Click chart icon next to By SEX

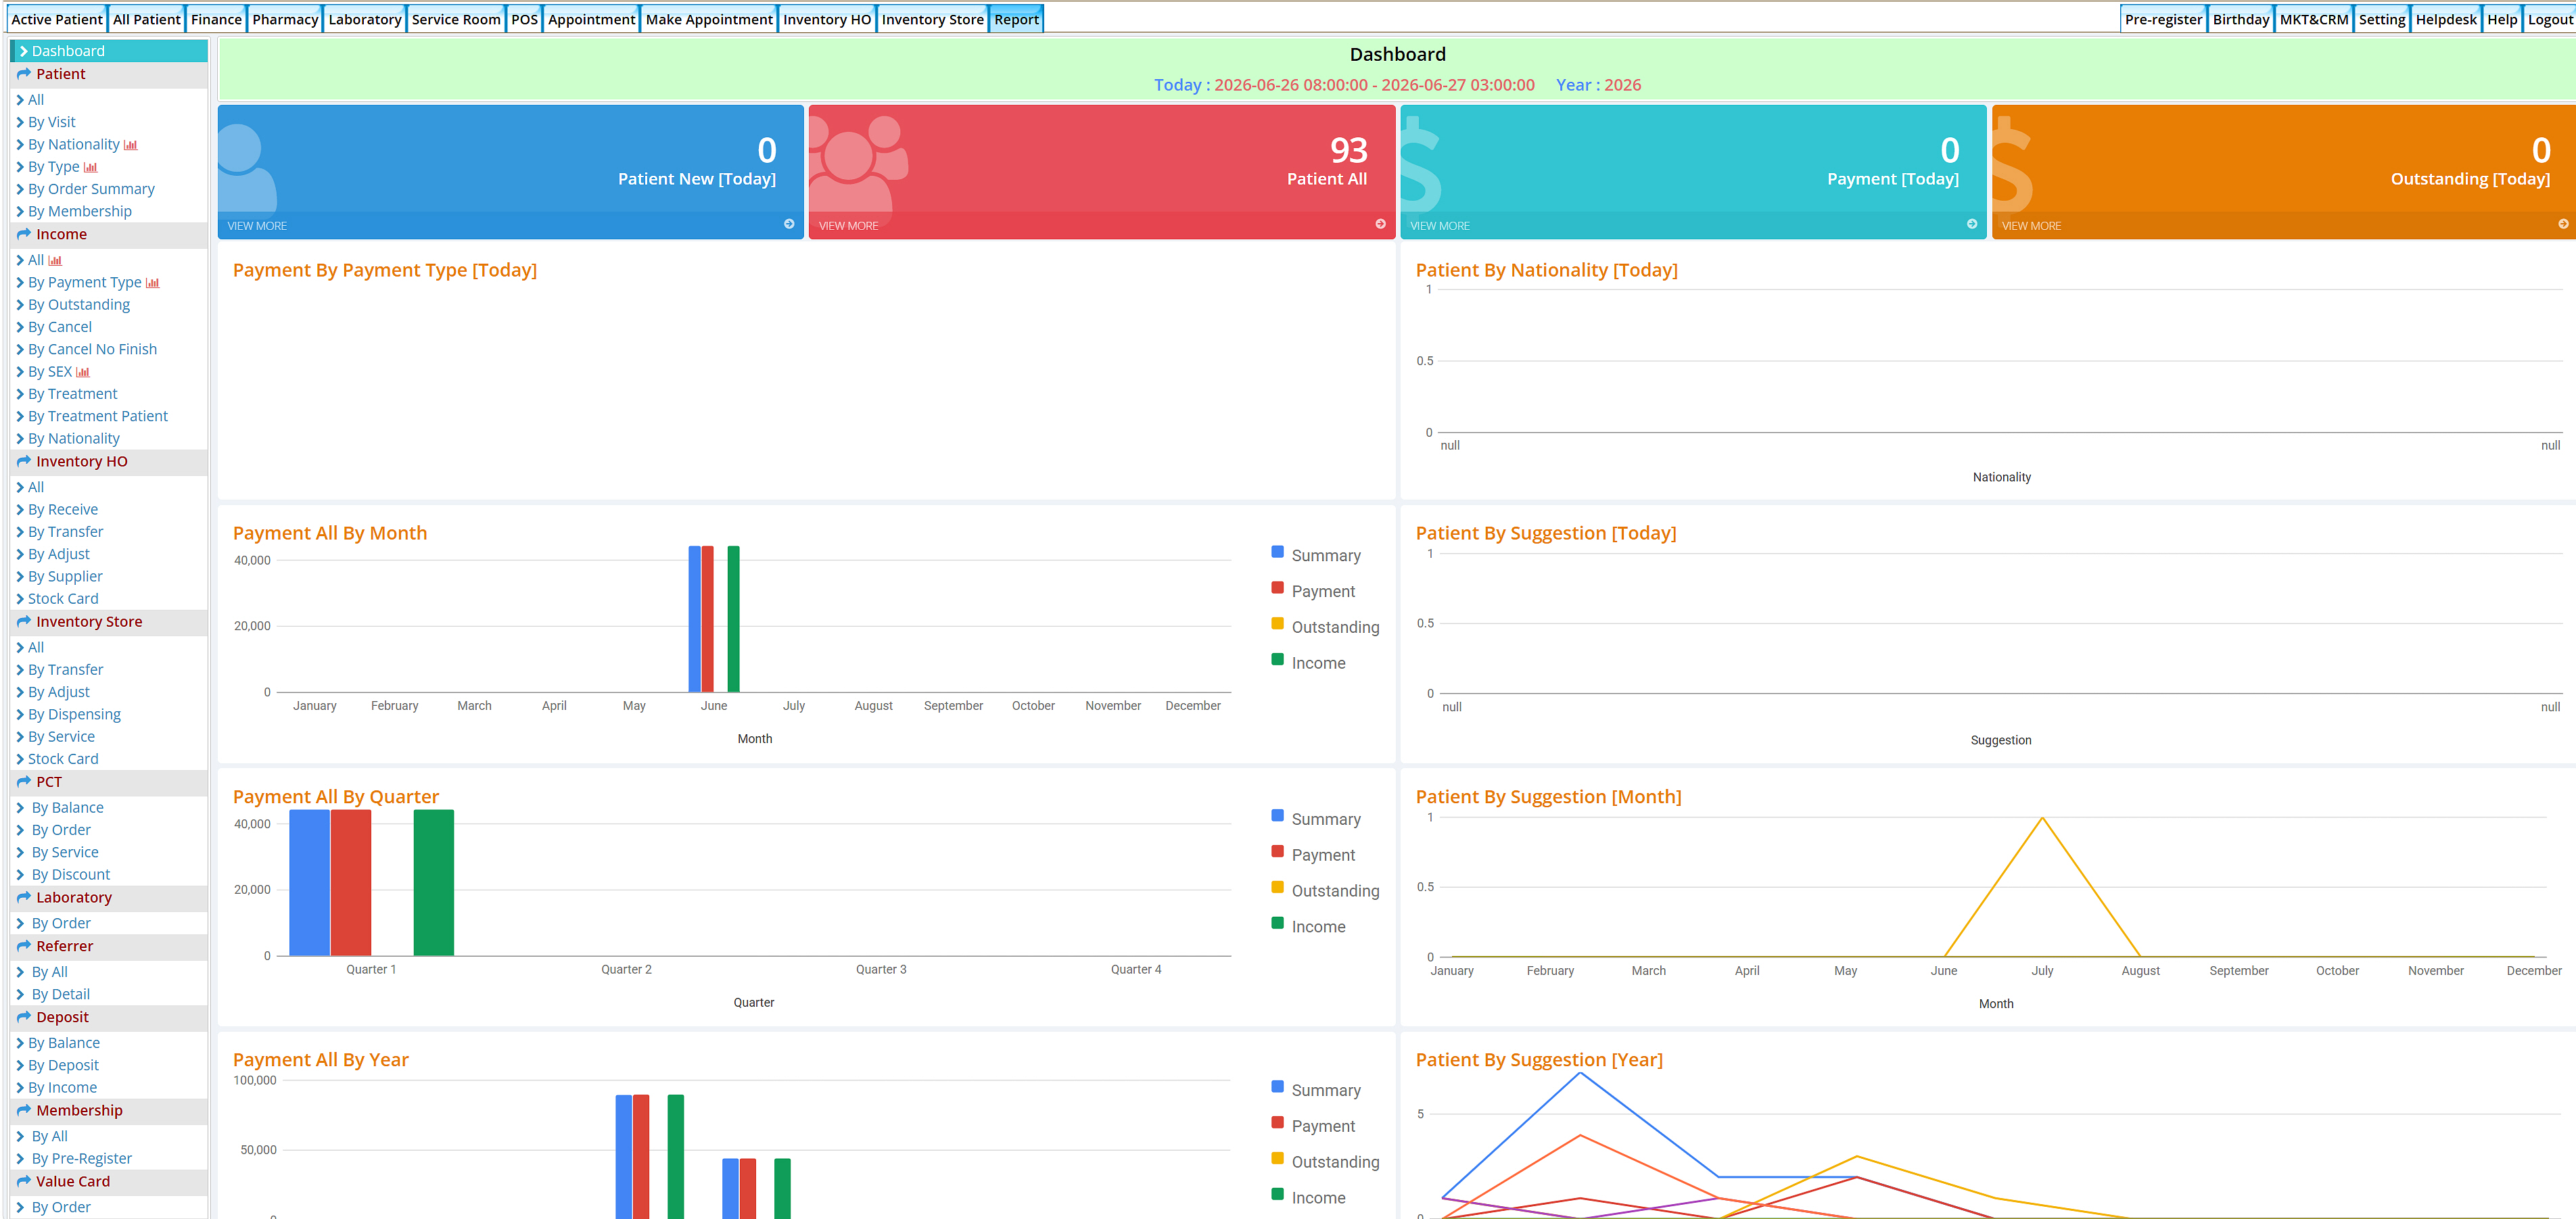(83, 372)
